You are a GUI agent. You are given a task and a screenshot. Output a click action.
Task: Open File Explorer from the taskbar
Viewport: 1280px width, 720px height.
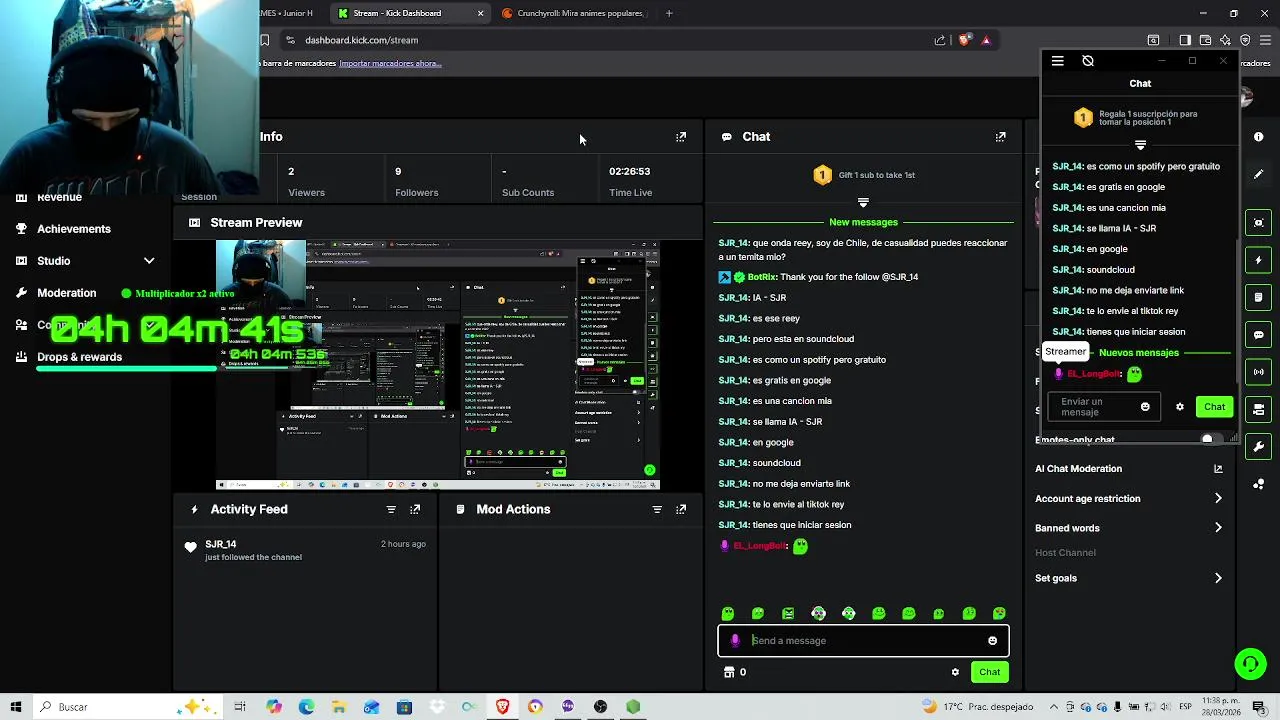click(339, 707)
